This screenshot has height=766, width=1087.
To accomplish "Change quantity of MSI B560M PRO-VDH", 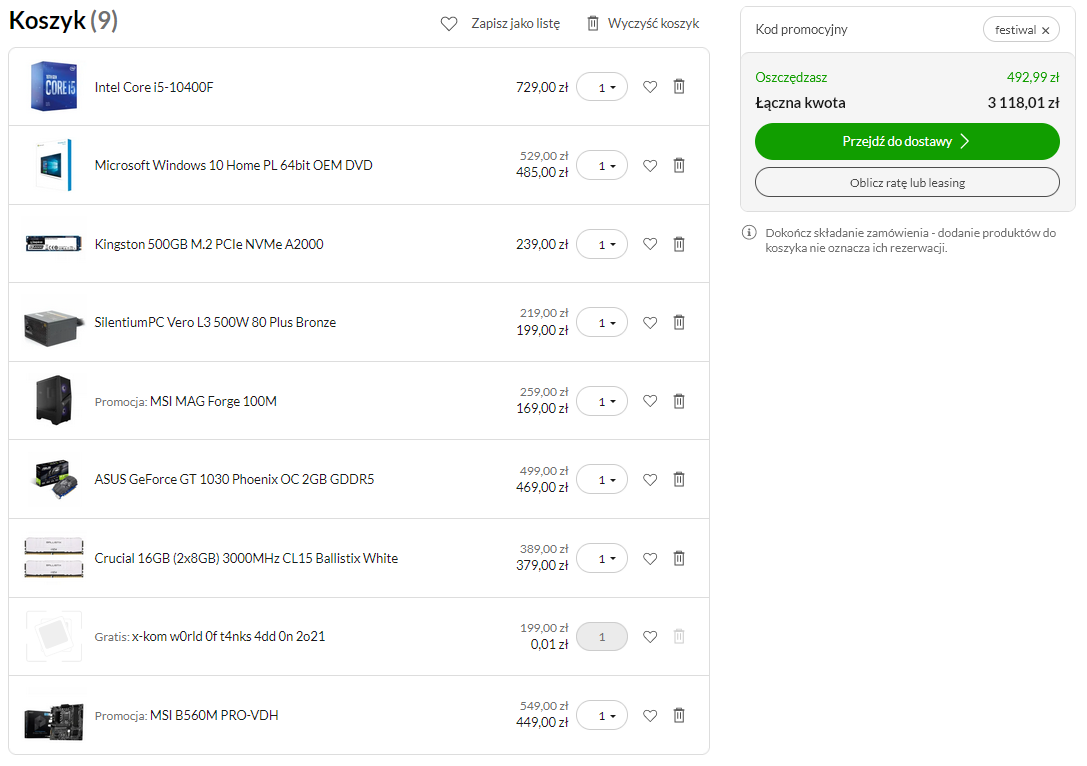I will tap(602, 716).
